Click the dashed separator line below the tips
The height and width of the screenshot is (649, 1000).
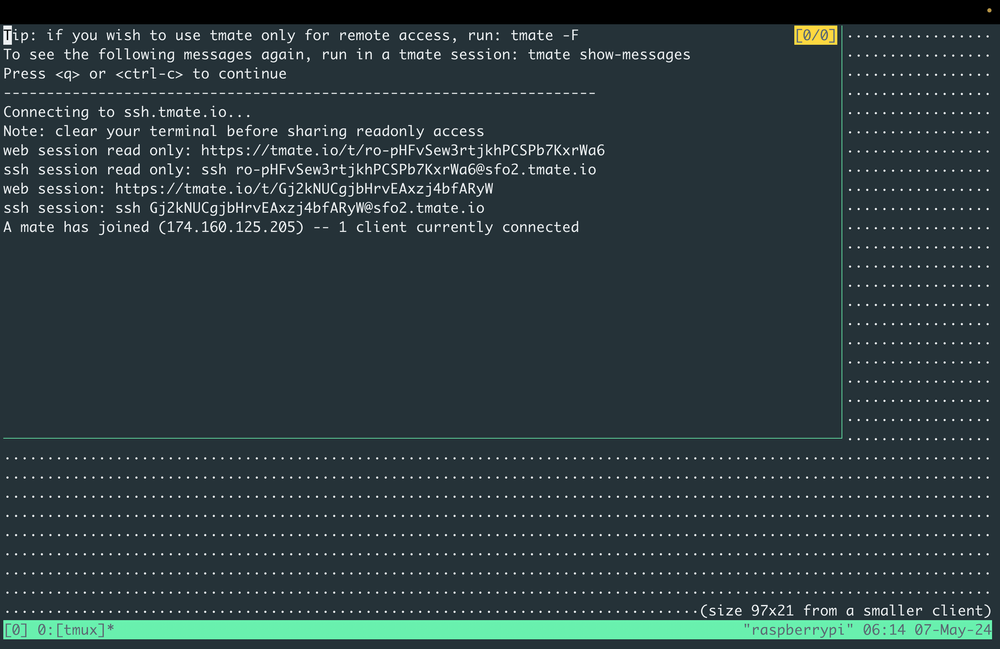(x=300, y=92)
